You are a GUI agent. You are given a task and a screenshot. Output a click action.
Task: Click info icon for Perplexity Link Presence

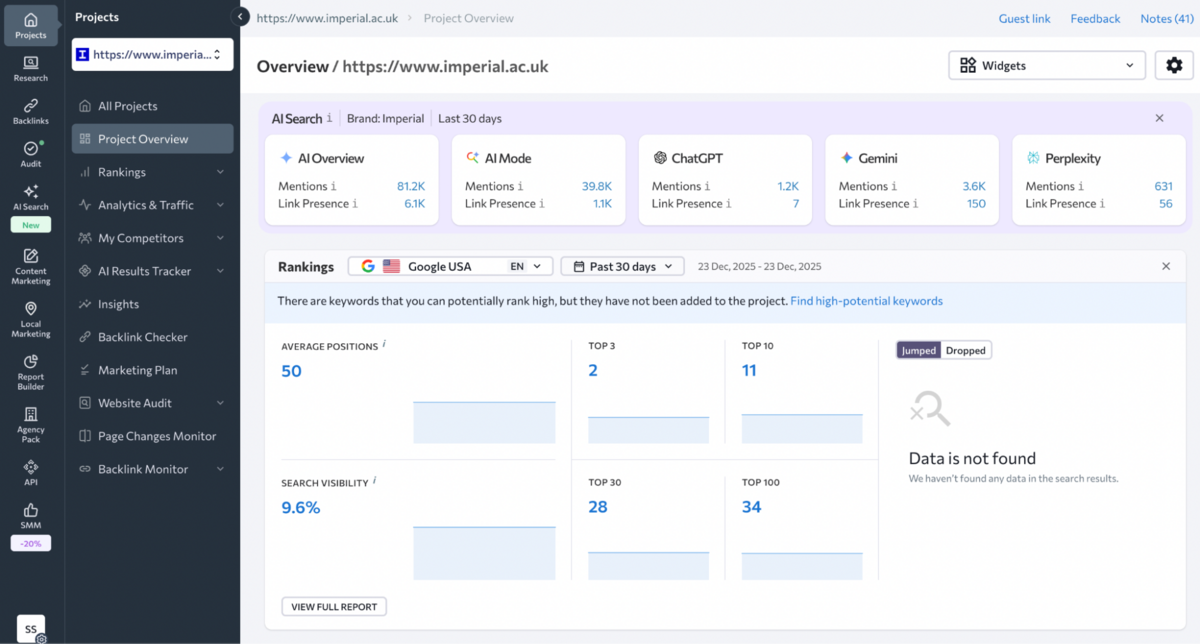click(1103, 203)
